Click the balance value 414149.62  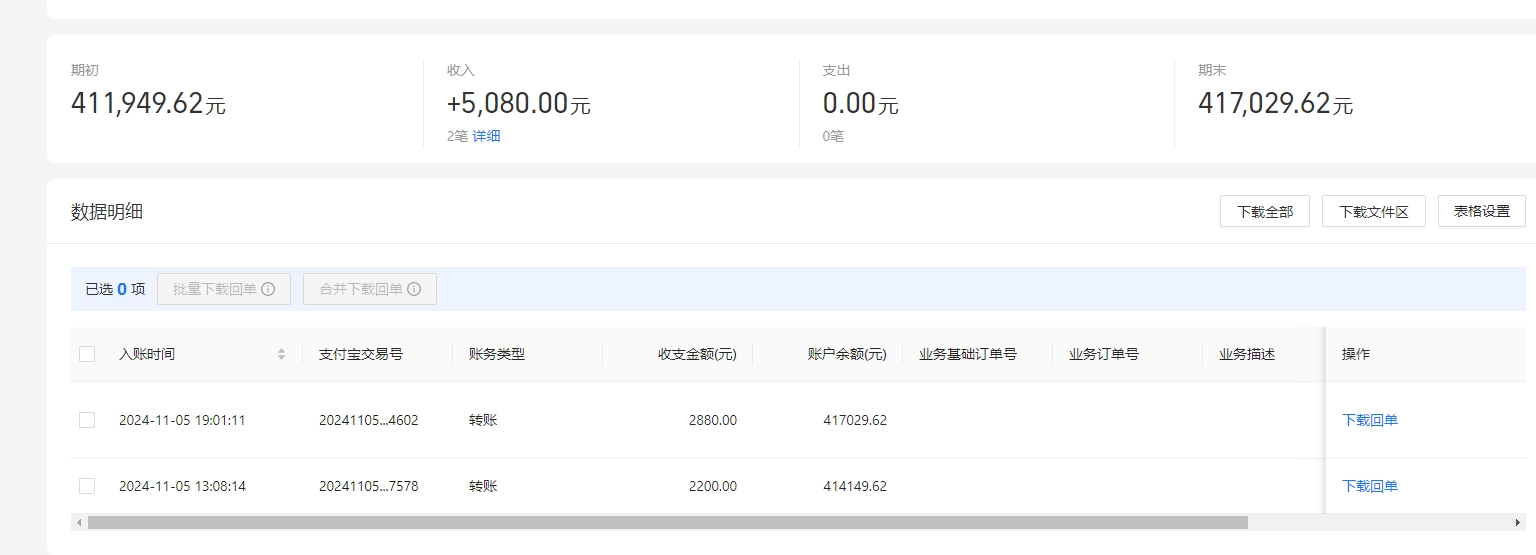coord(855,486)
